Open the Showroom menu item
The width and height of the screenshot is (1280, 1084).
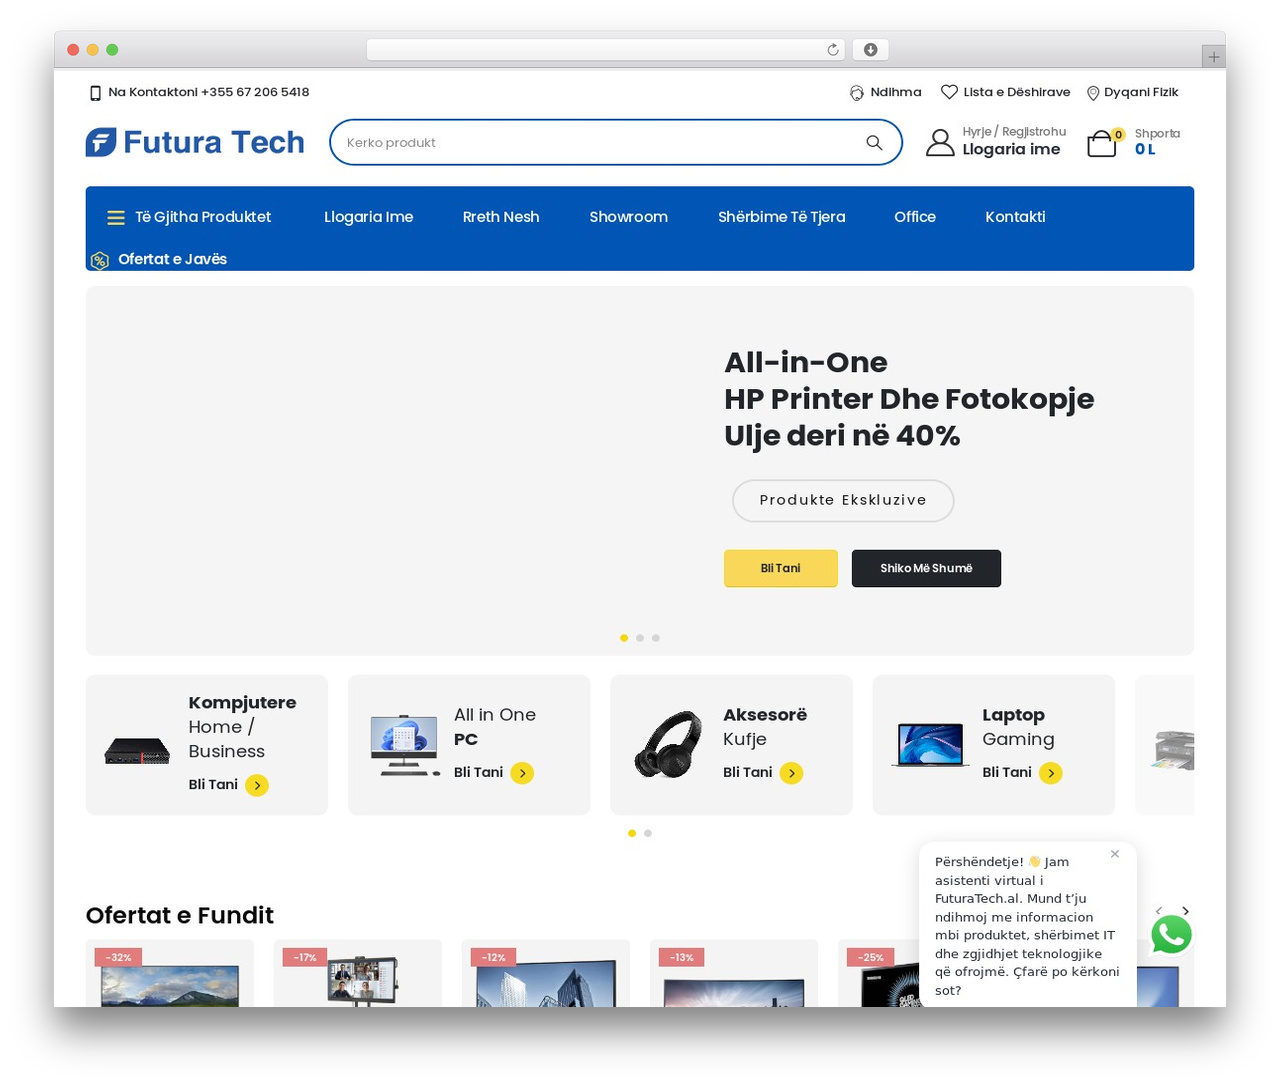point(628,217)
